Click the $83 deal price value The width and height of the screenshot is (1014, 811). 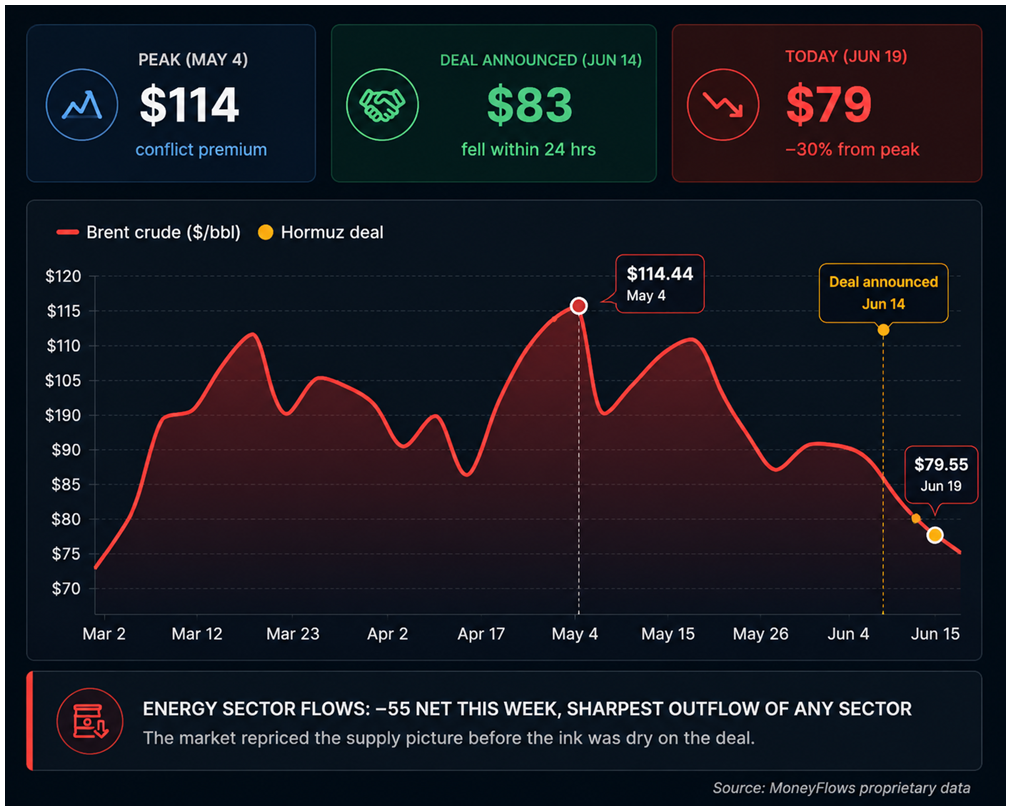coord(530,105)
